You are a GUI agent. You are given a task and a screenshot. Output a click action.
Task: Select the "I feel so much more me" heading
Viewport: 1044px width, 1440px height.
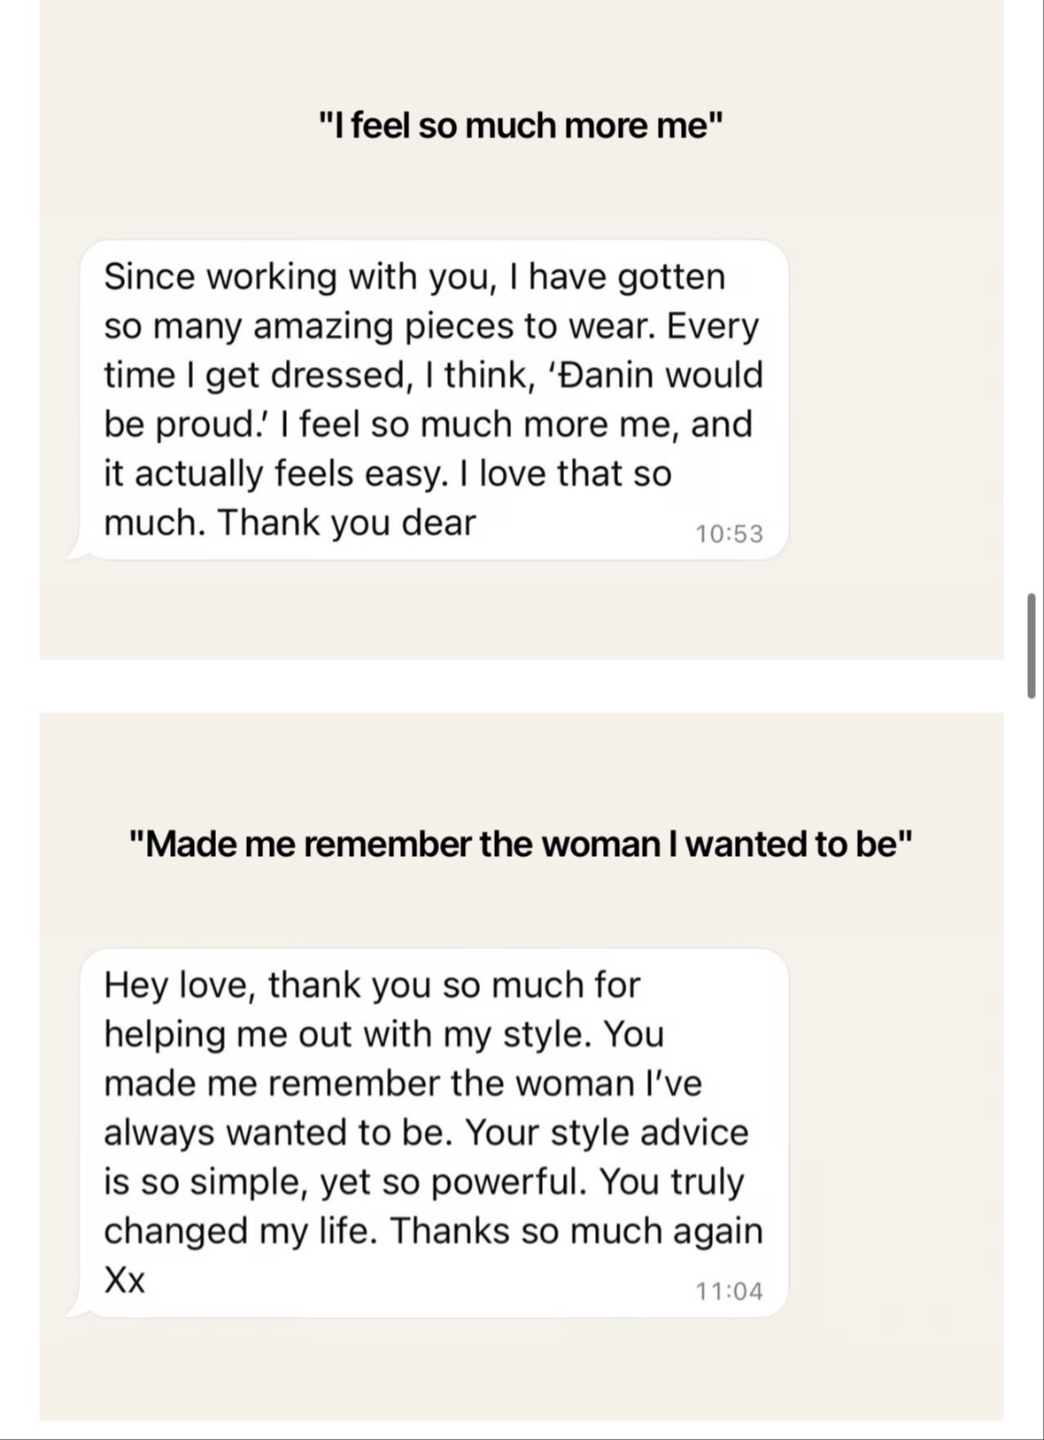(x=521, y=126)
